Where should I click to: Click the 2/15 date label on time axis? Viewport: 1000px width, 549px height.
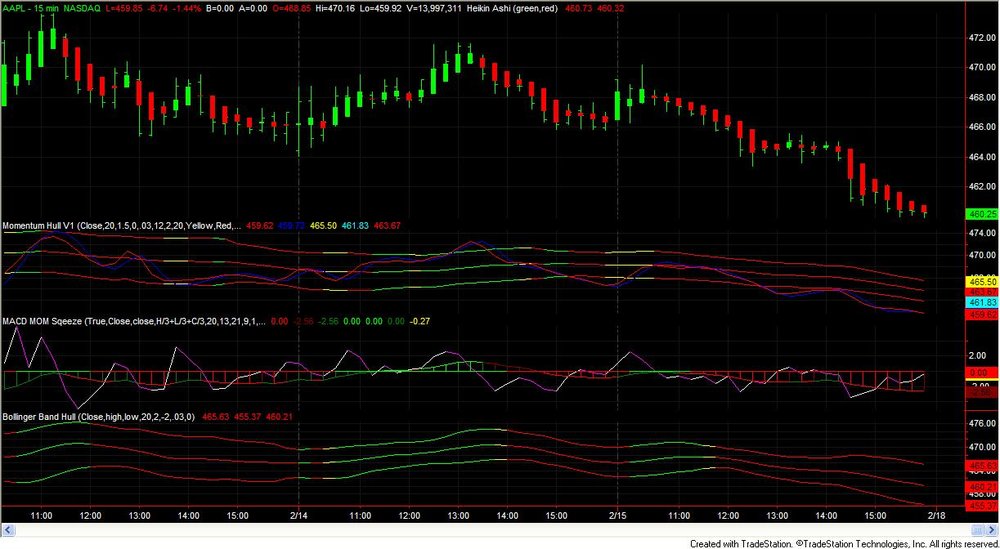click(x=617, y=515)
